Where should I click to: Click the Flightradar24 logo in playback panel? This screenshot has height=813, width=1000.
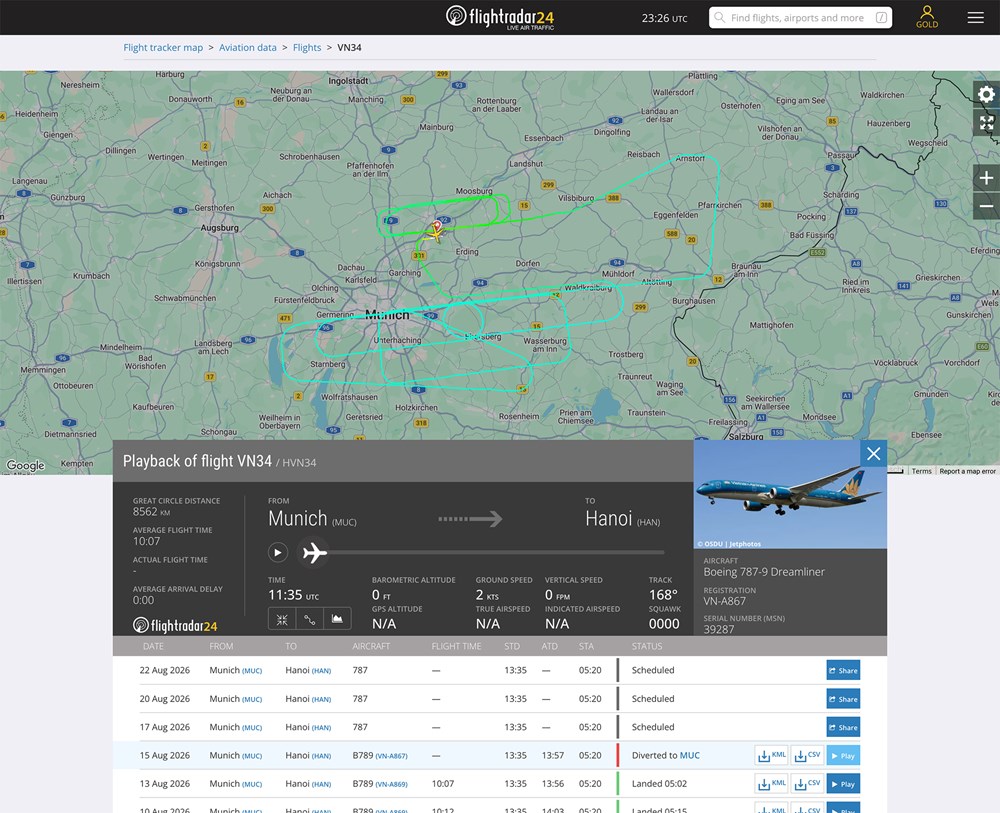(175, 625)
